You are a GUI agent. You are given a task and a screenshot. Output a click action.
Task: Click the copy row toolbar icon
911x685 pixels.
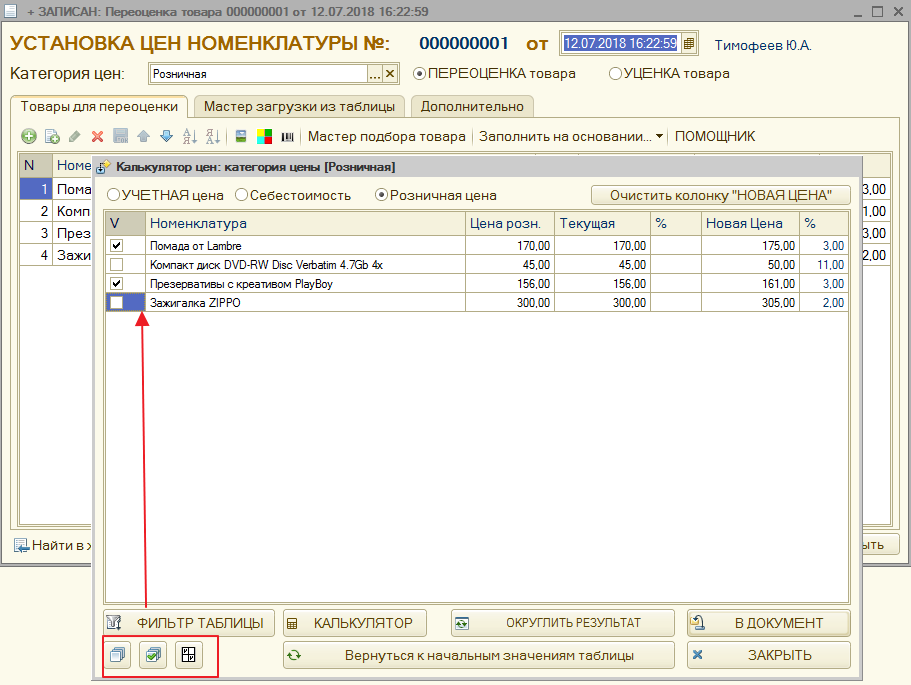point(52,137)
